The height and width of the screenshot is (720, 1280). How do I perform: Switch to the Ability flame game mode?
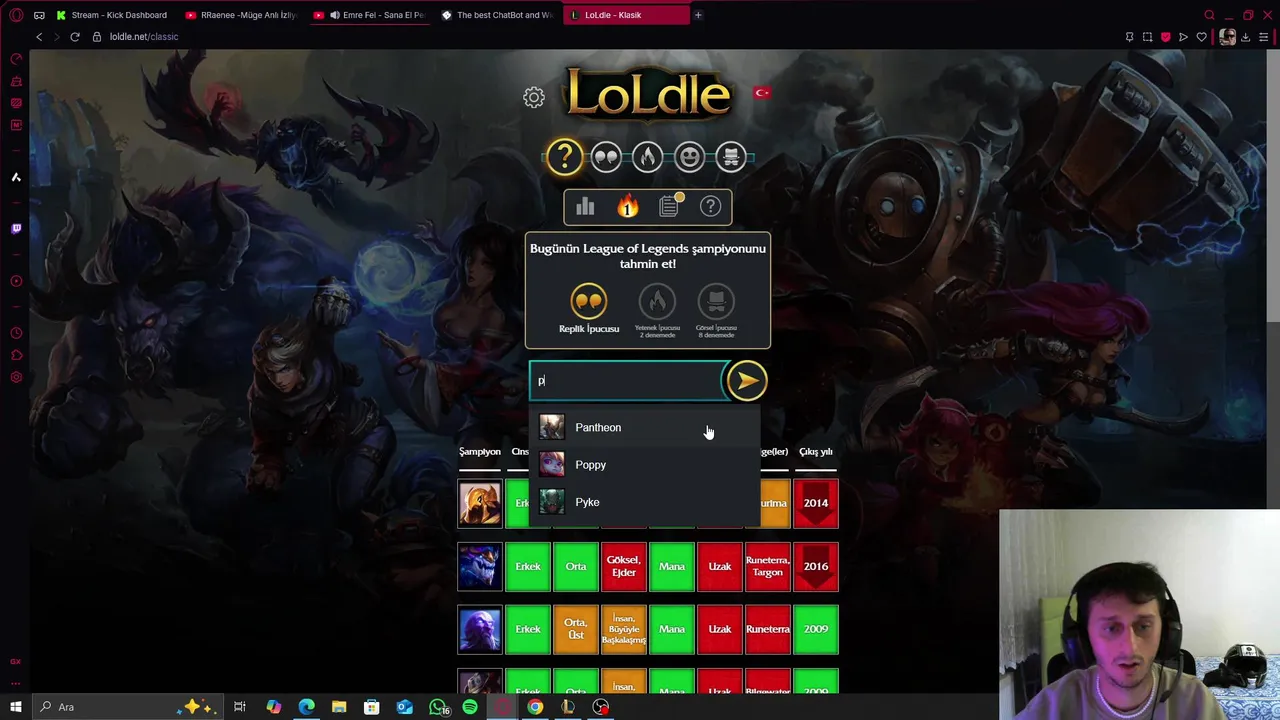648,157
